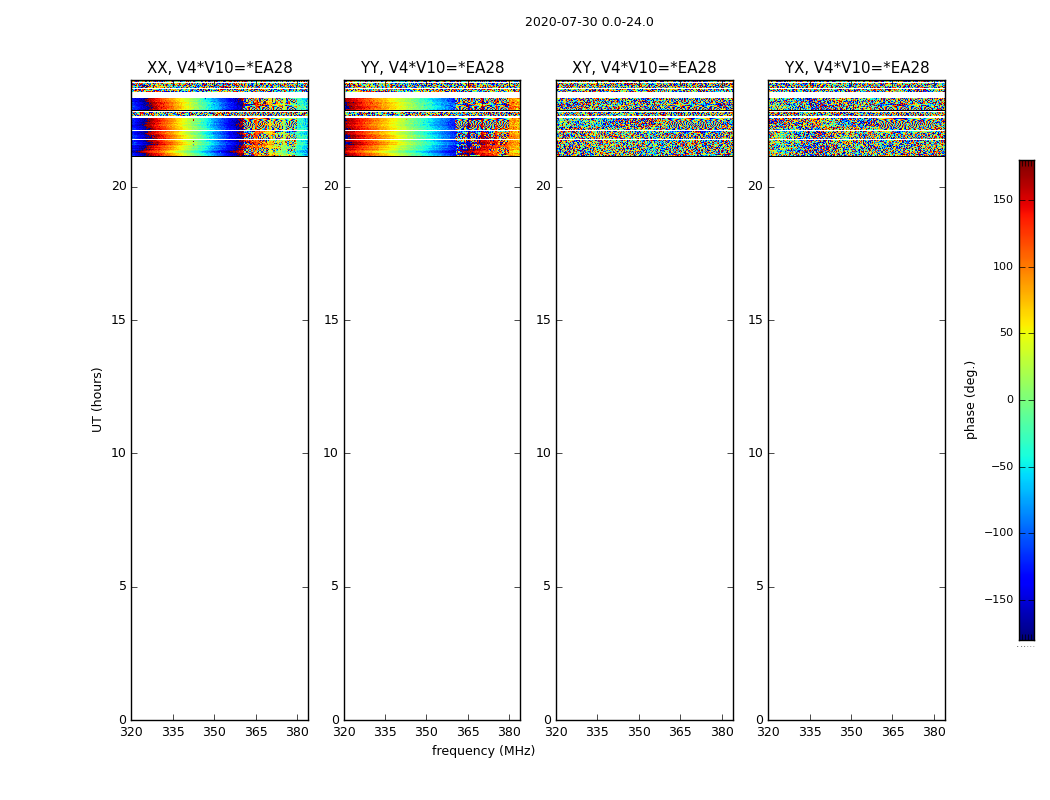This screenshot has height=800, width=1050.
Task: Click the figure title date 2020-07-30
Action: point(588,22)
